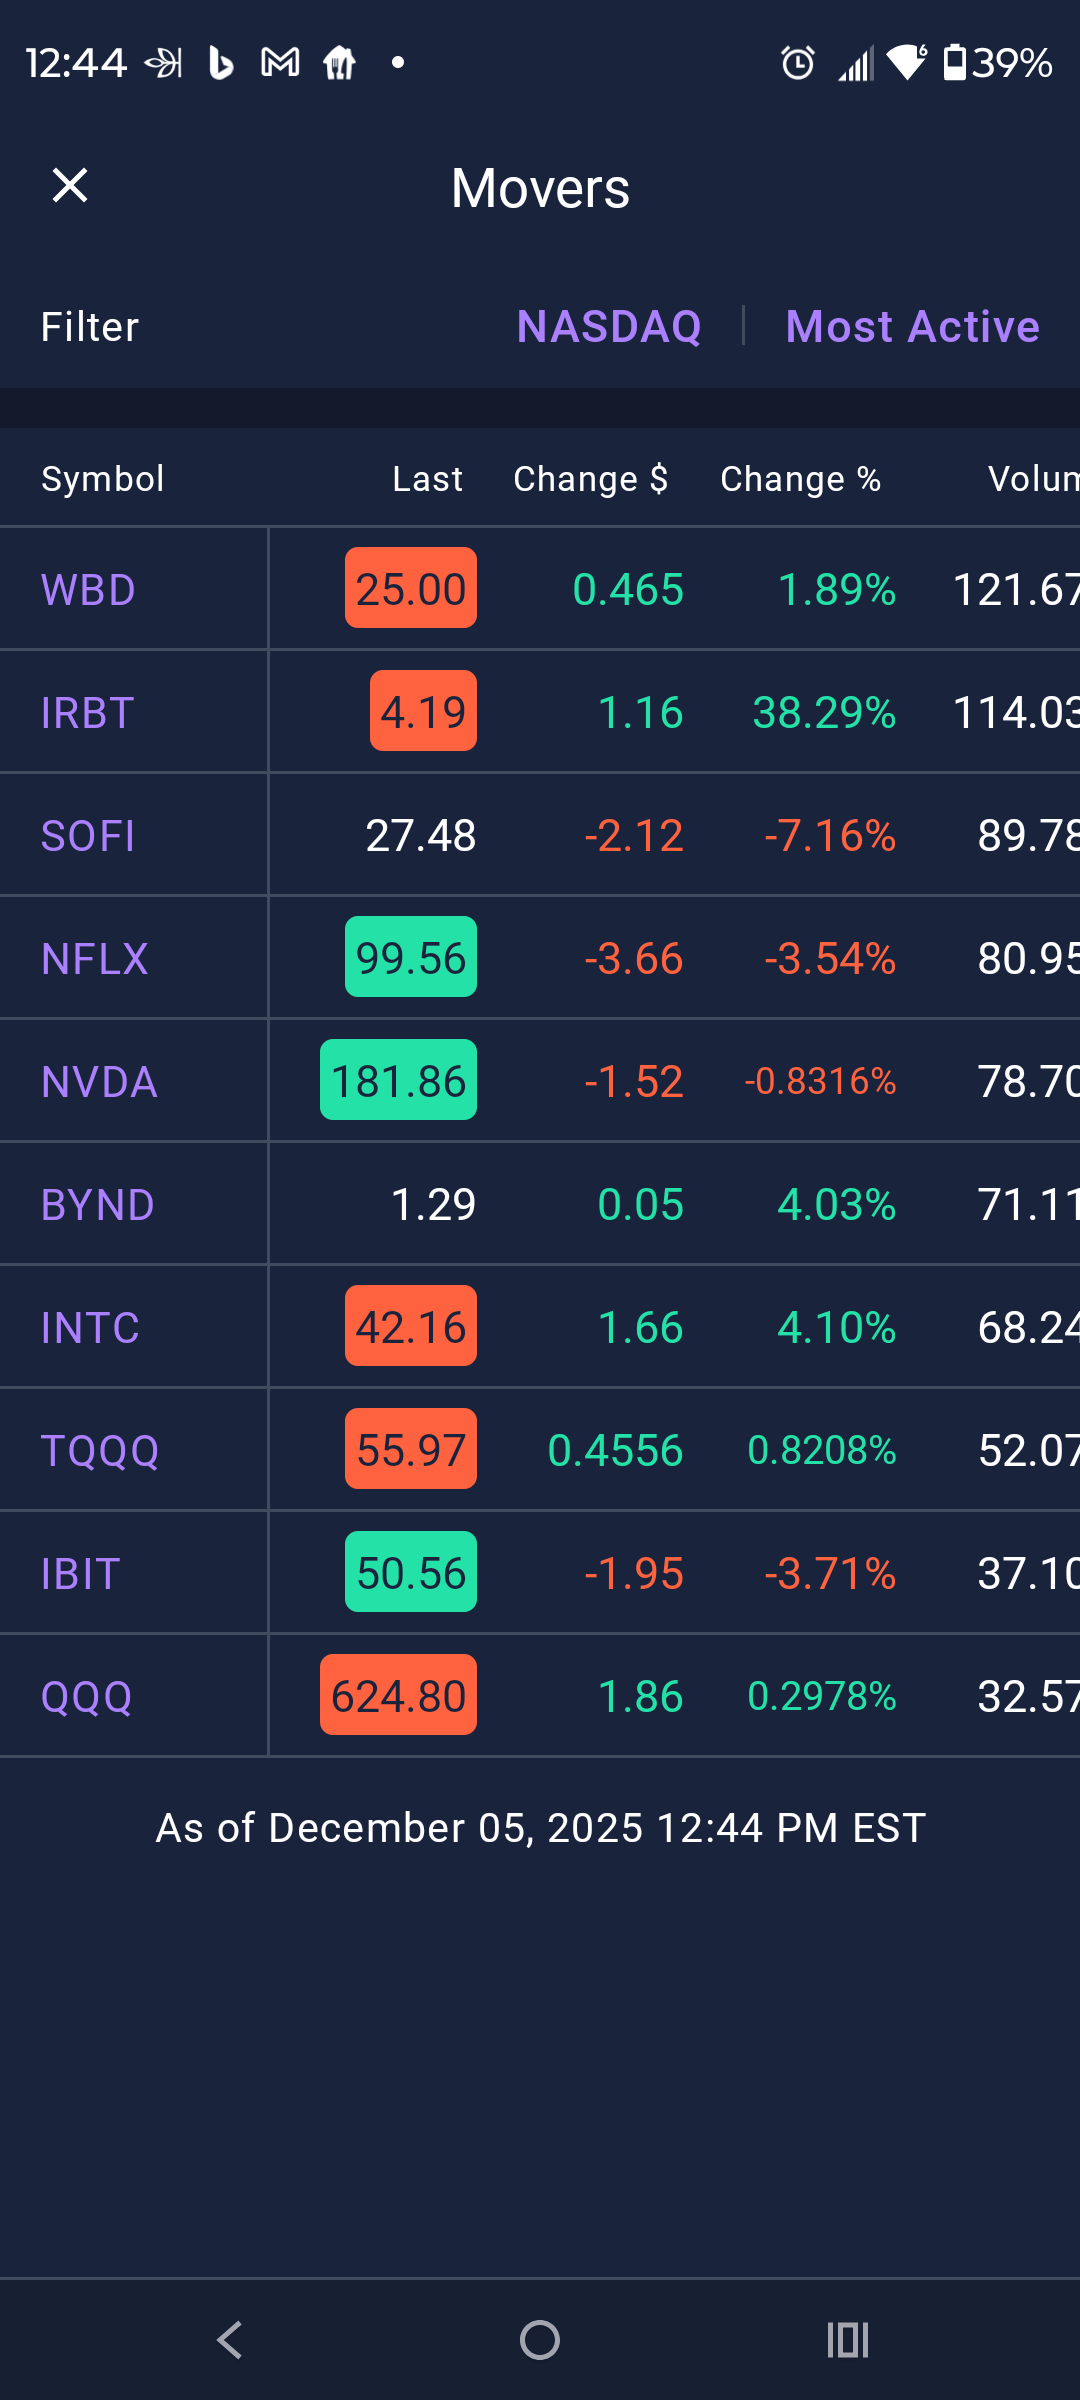Tap the Filter label
Viewport: 1080px width, 2400px height.
click(90, 327)
